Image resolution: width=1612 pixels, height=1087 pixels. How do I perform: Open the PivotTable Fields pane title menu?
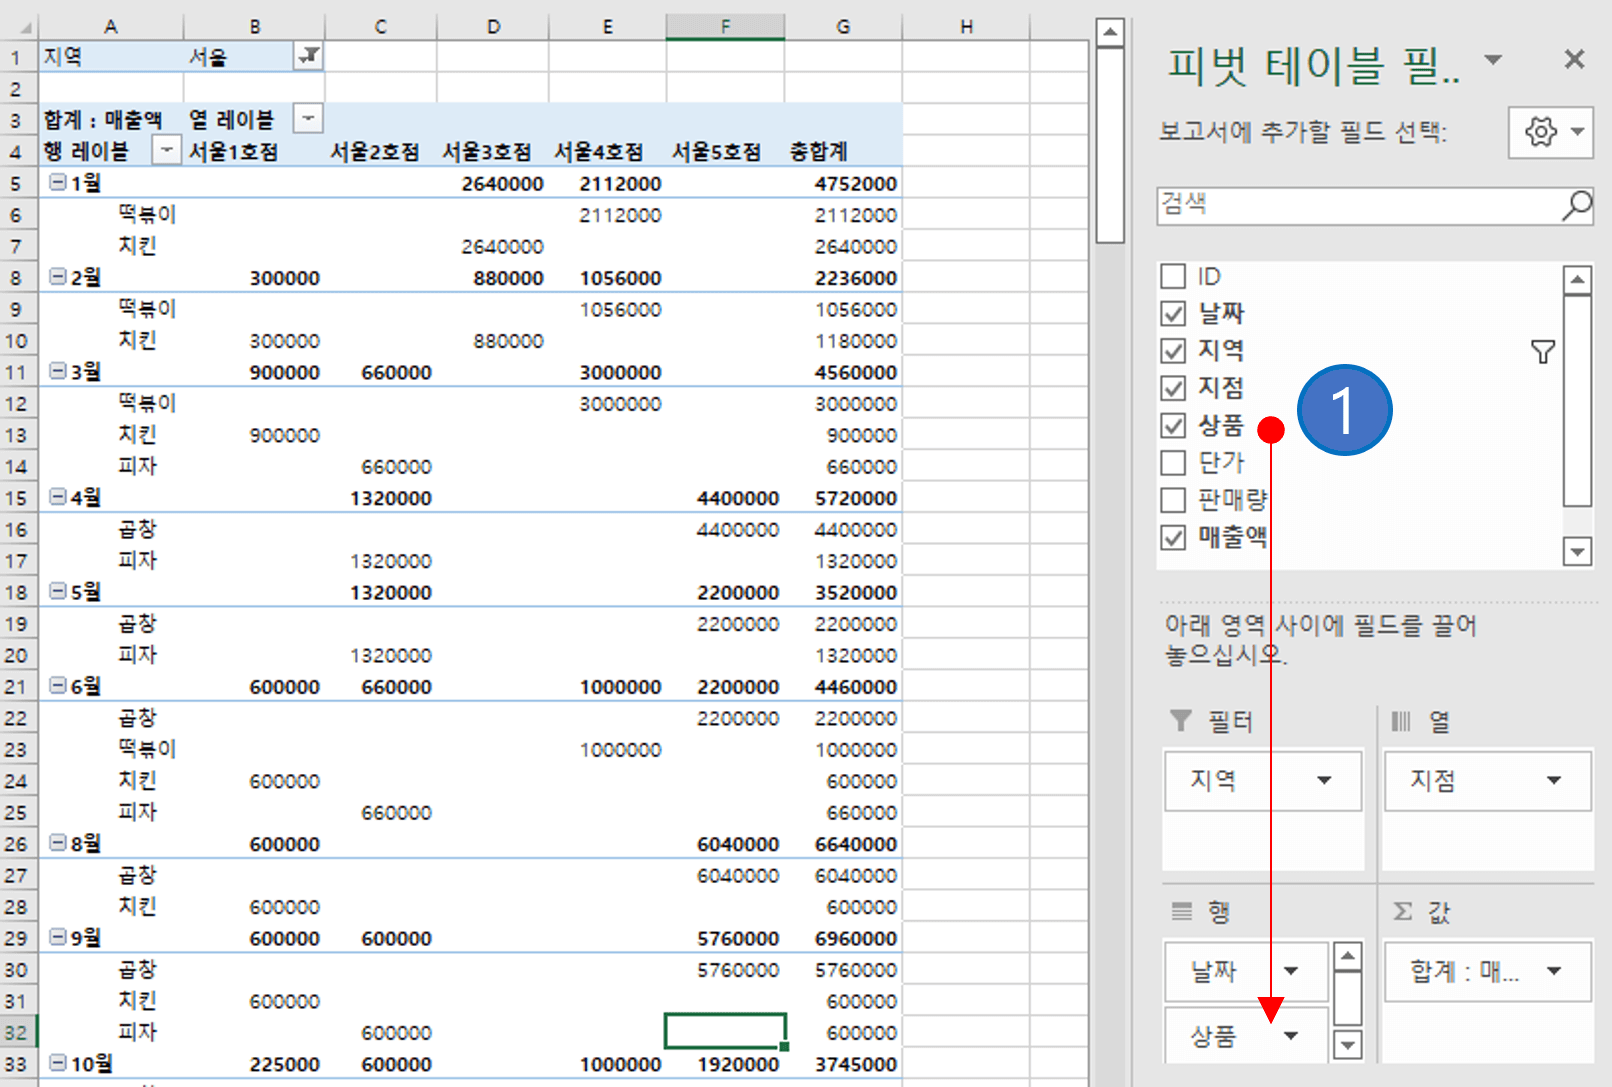point(1493,60)
